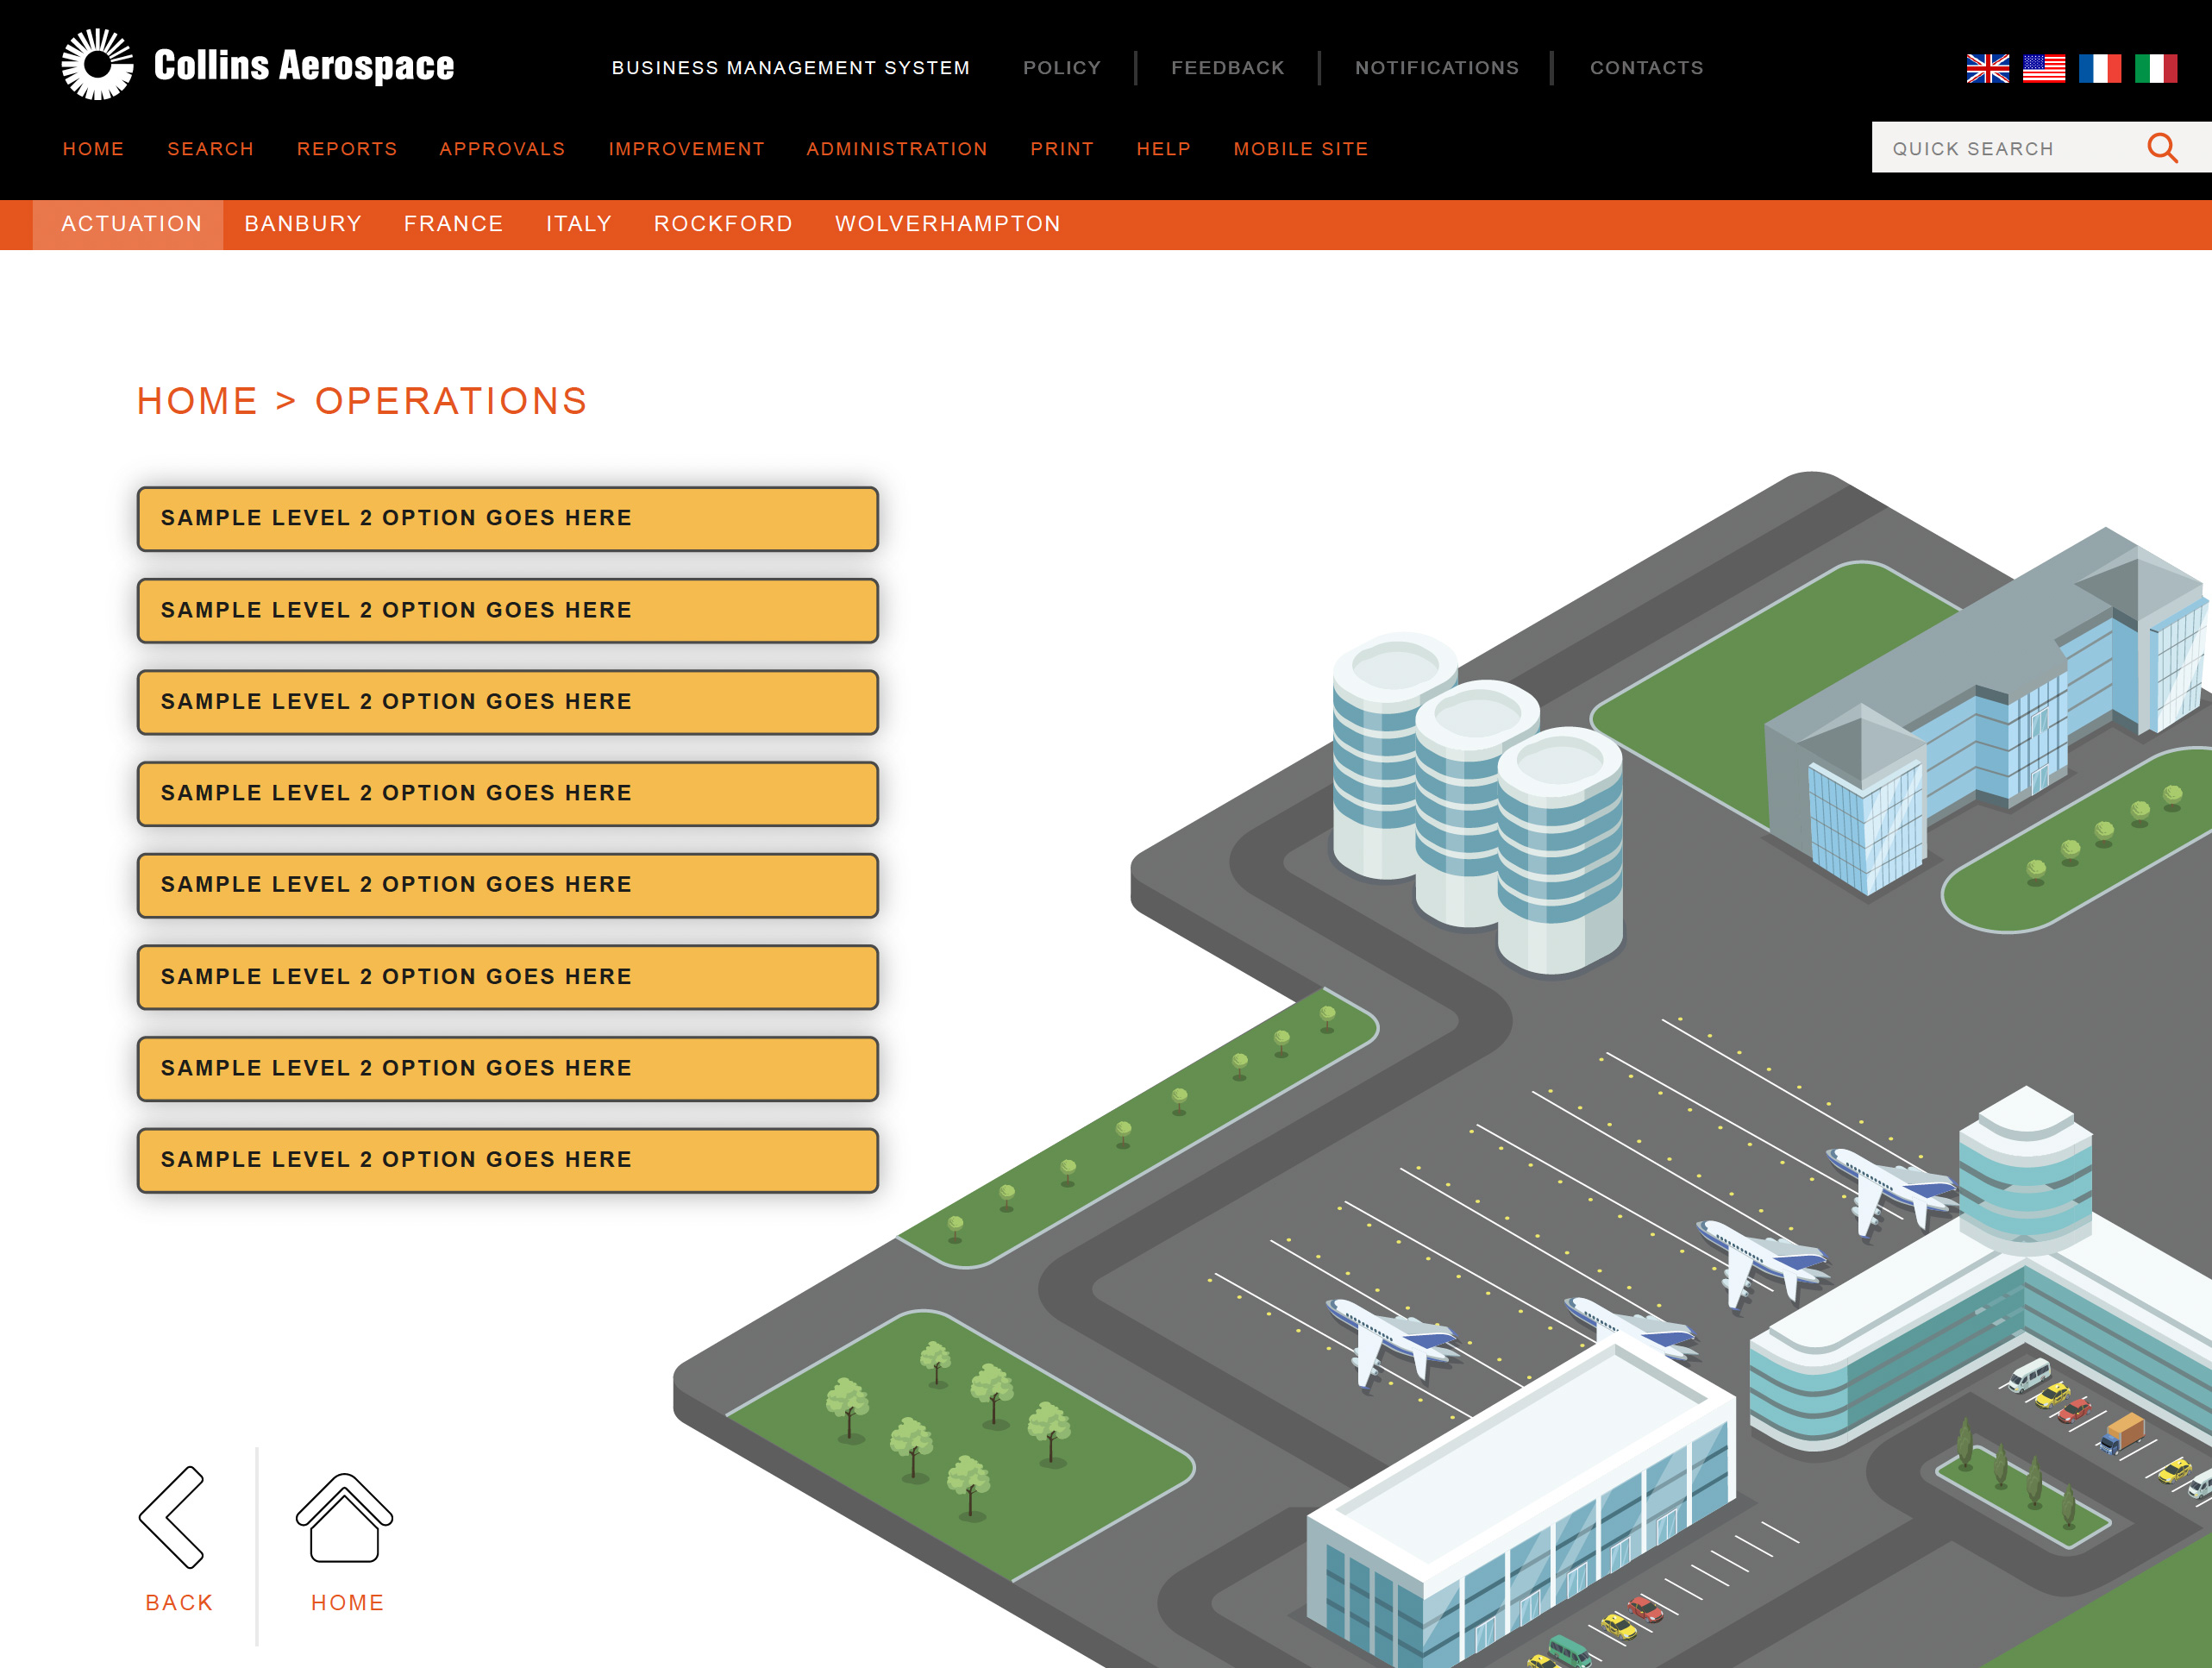Screen dimensions: 2212x1668
Task: Click the BACK text label
Action: point(179,1603)
